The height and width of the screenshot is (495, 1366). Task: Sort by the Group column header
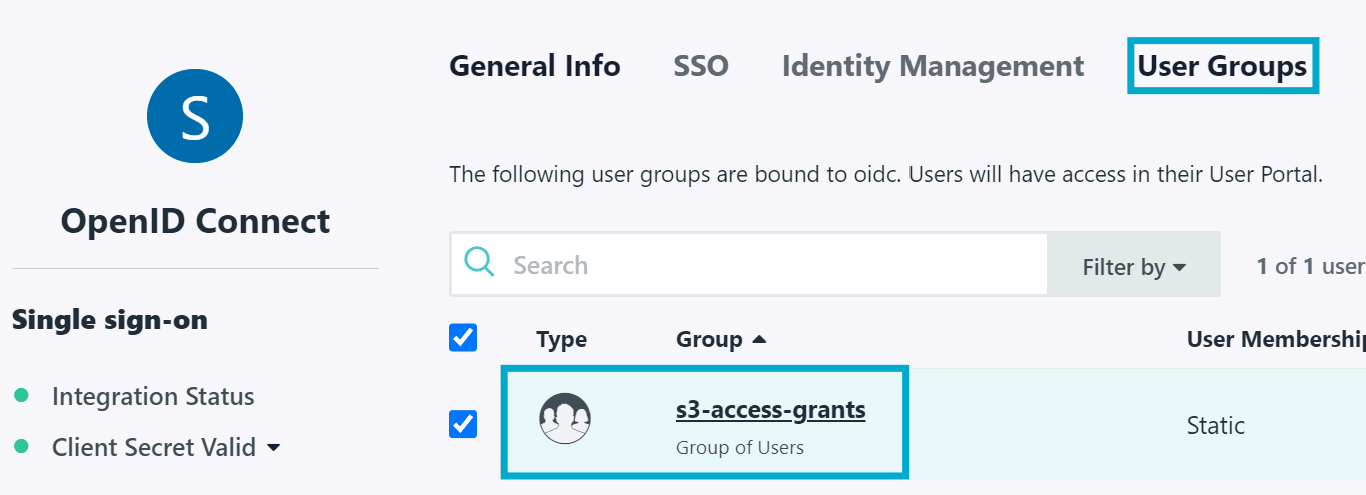click(709, 340)
